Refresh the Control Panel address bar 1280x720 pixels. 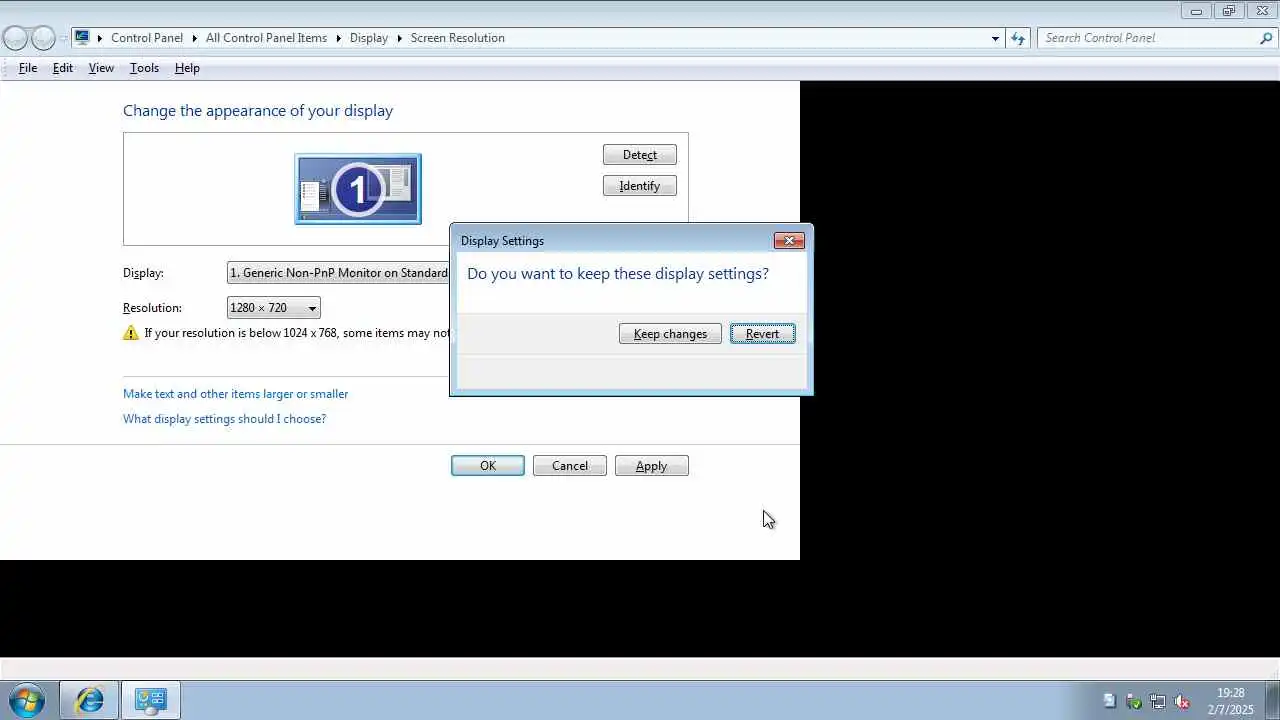[1018, 38]
